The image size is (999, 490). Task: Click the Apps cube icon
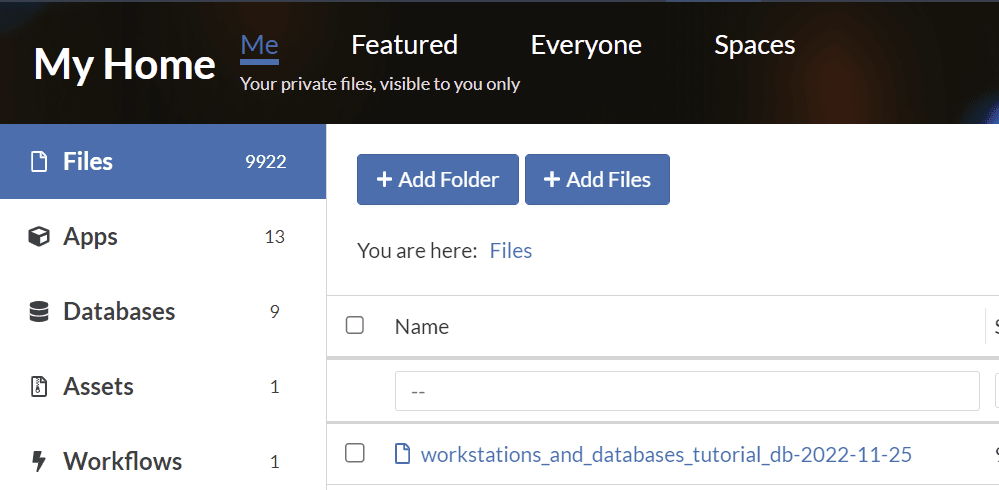tap(39, 237)
